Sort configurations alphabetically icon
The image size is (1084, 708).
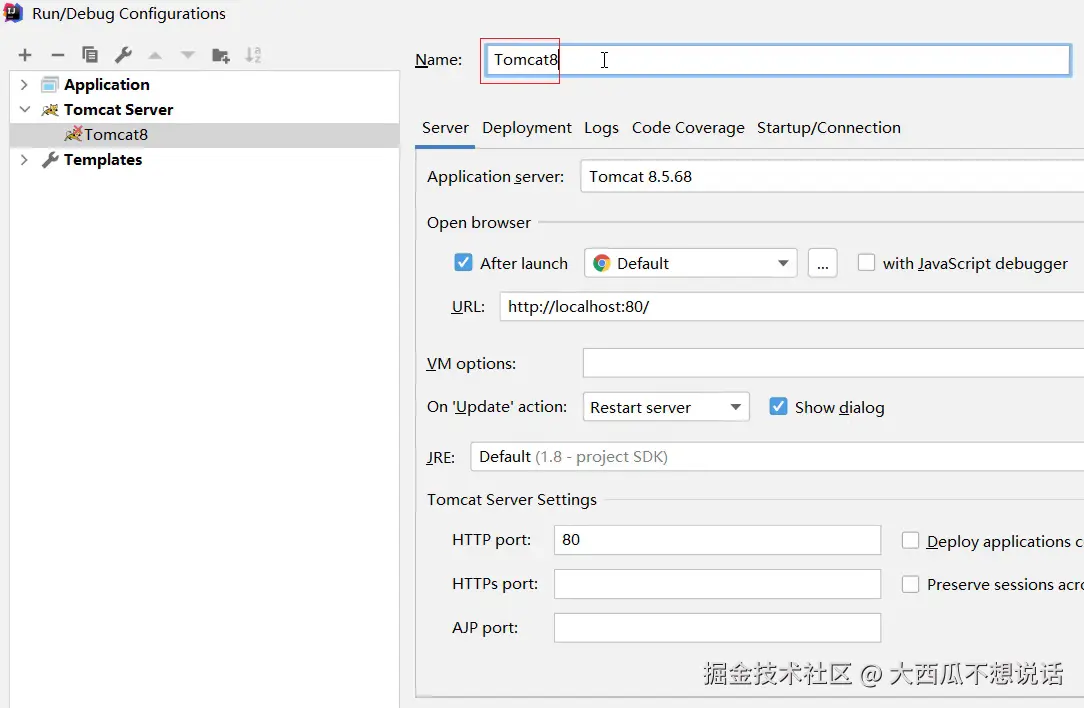click(x=253, y=55)
